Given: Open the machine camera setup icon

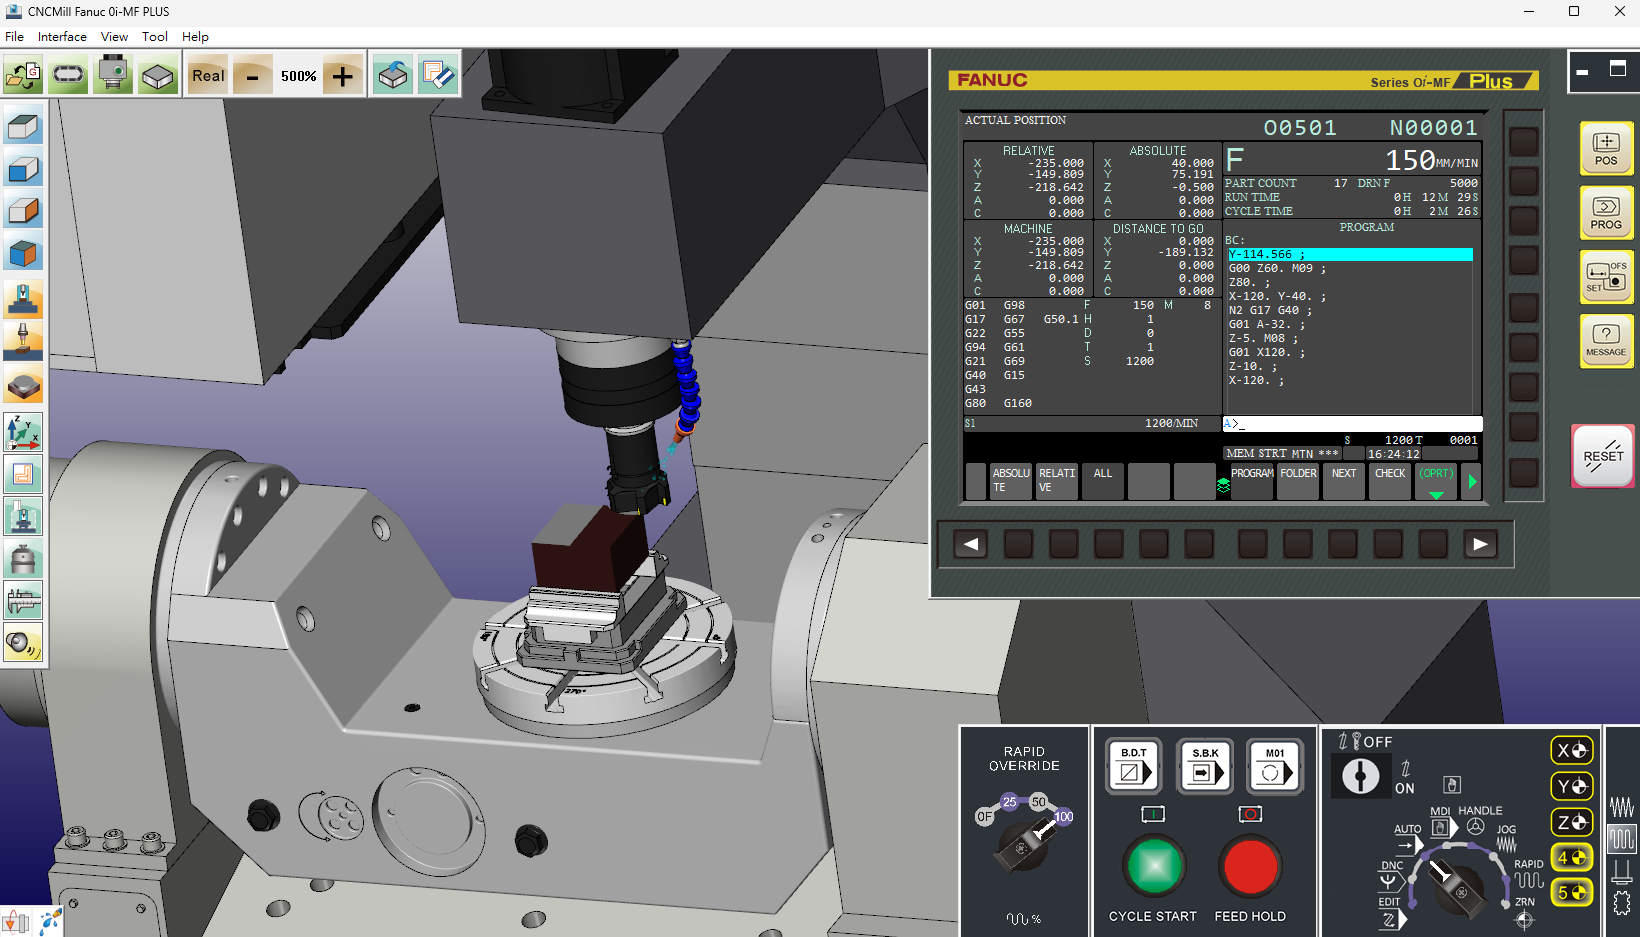Looking at the screenshot, I should pyautogui.click(x=113, y=75).
